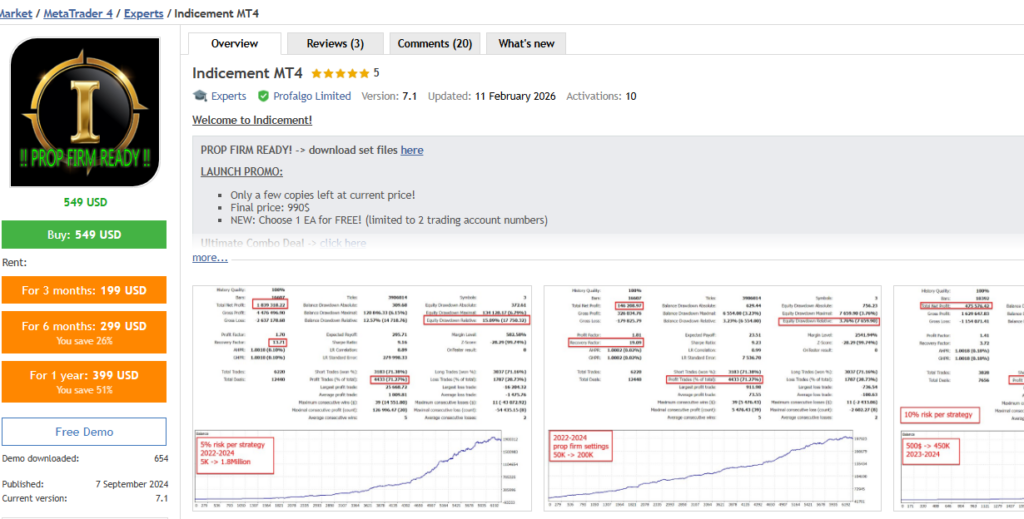
Task: Expand description with 'more...' link
Action: tap(210, 258)
